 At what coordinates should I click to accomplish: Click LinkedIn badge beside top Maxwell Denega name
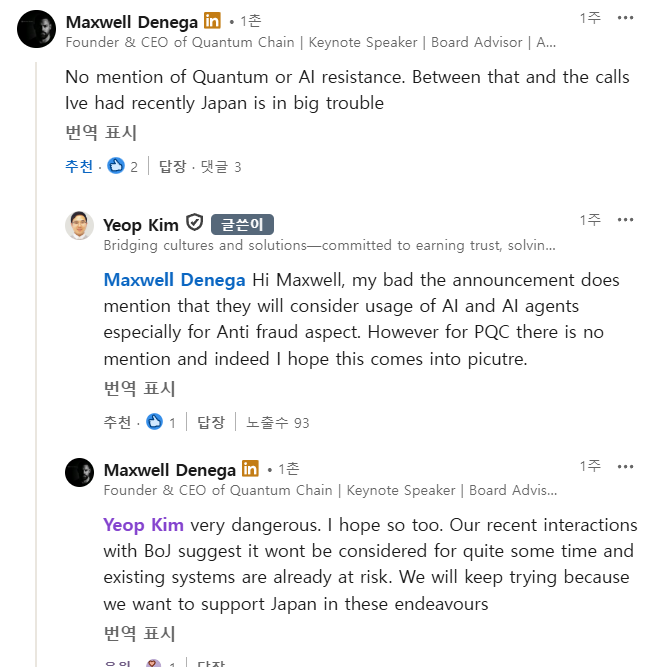coord(212,21)
